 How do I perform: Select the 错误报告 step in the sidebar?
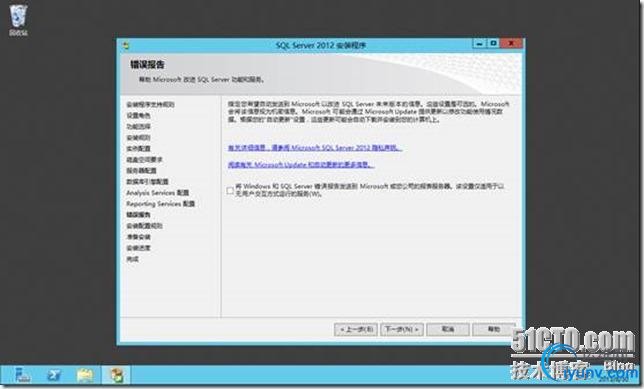coord(138,215)
